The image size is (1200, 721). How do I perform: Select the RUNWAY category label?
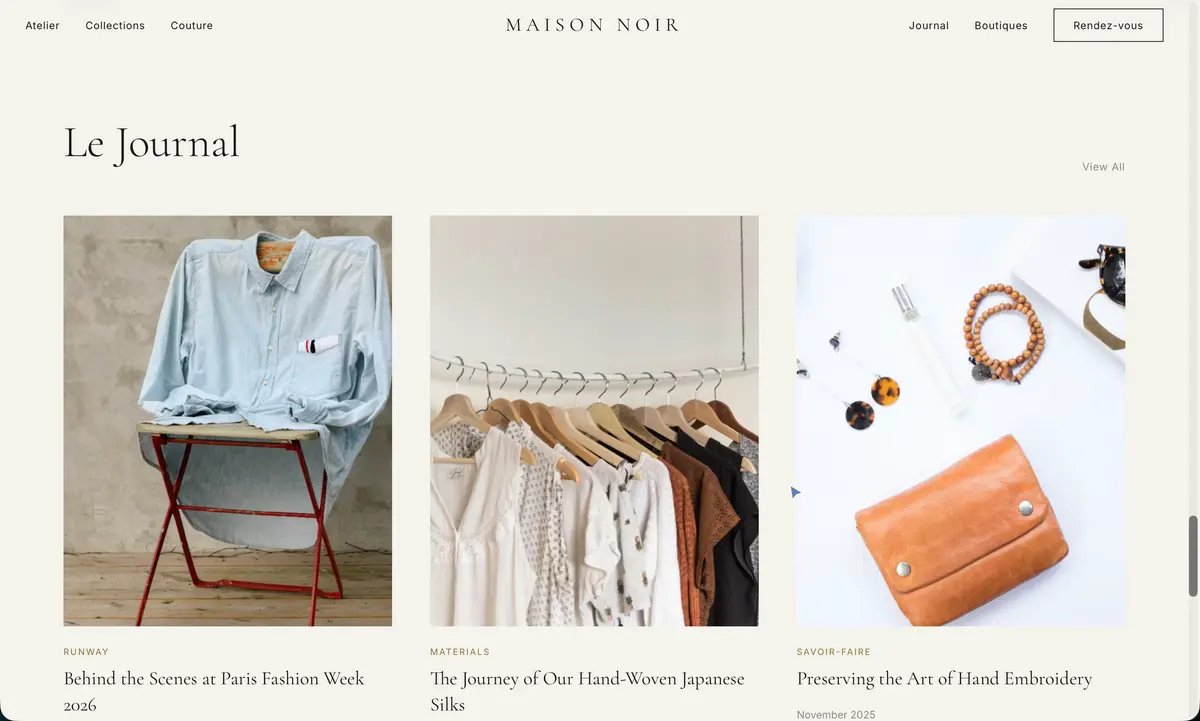86,652
